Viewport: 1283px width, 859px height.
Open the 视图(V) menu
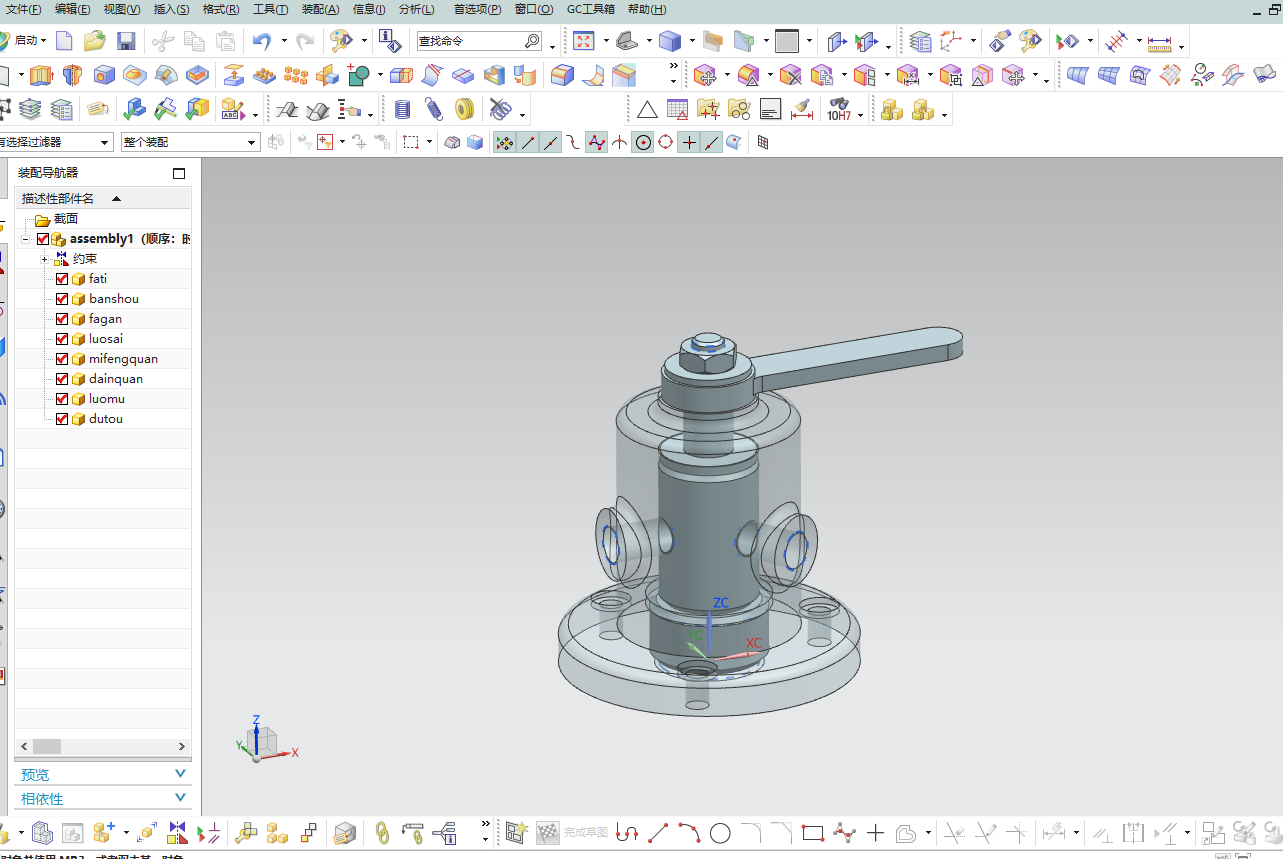point(122,10)
